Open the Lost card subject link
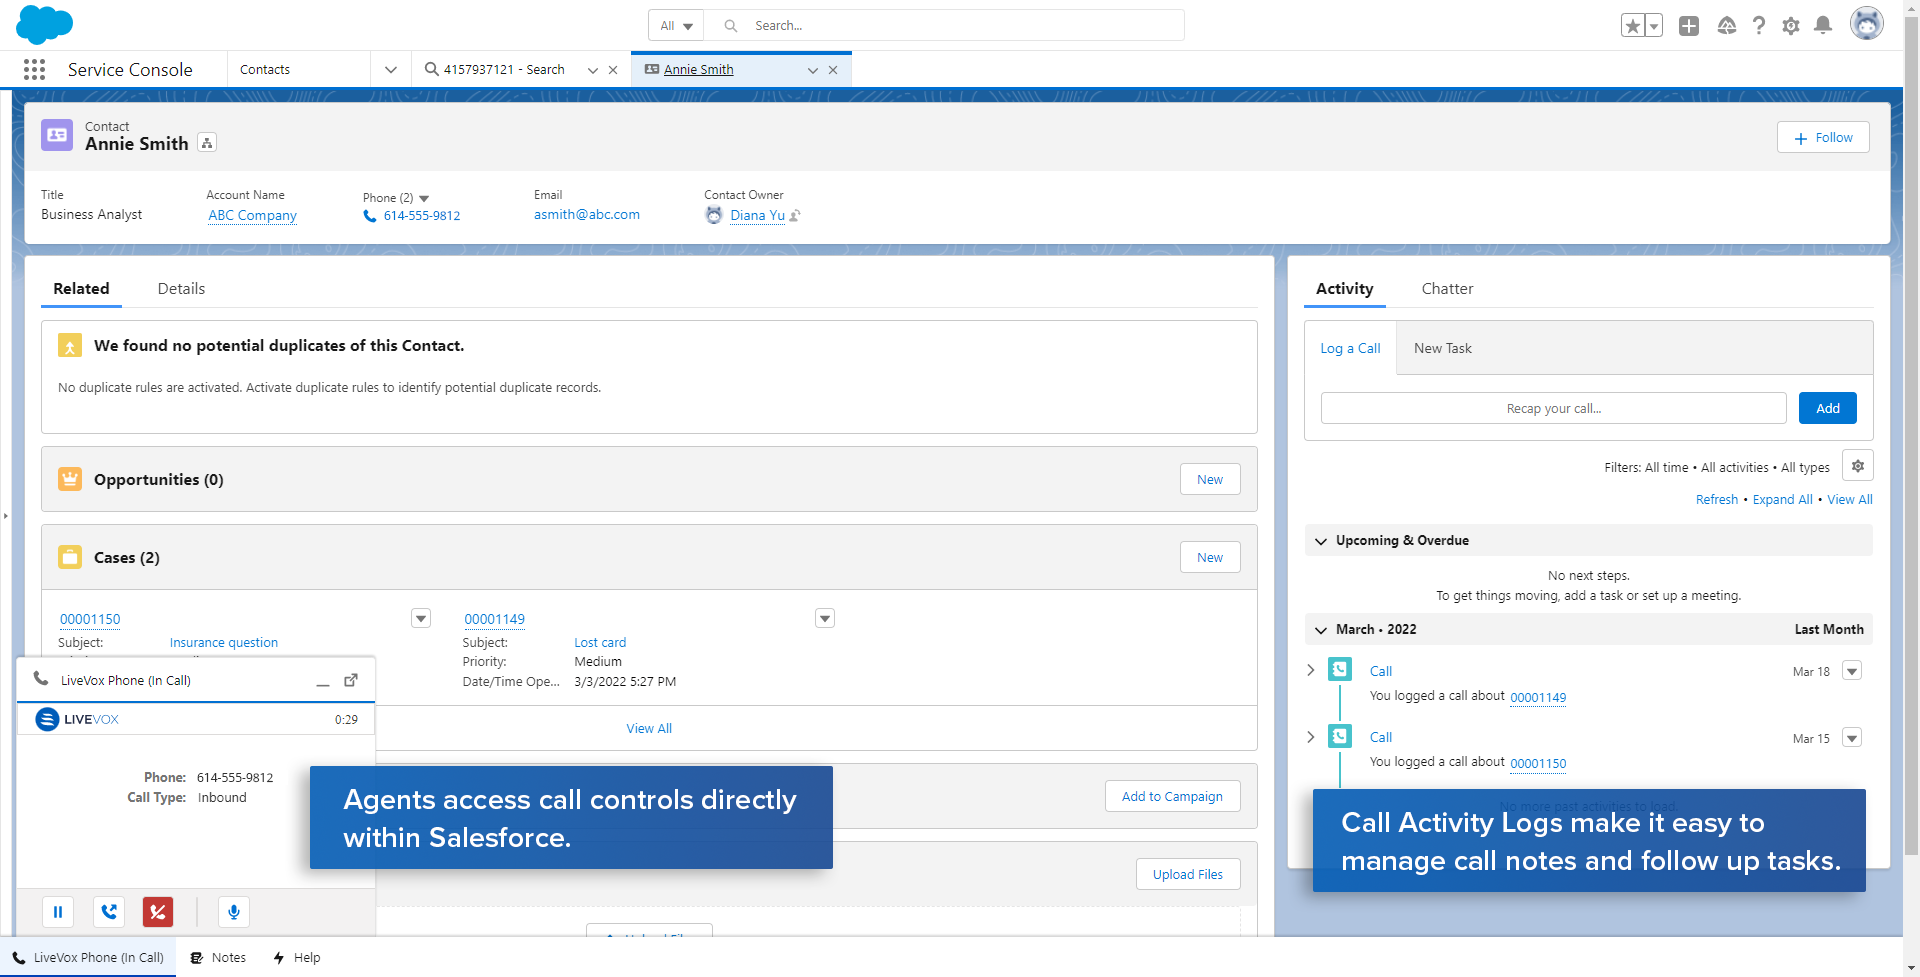1920x977 pixels. coord(600,642)
